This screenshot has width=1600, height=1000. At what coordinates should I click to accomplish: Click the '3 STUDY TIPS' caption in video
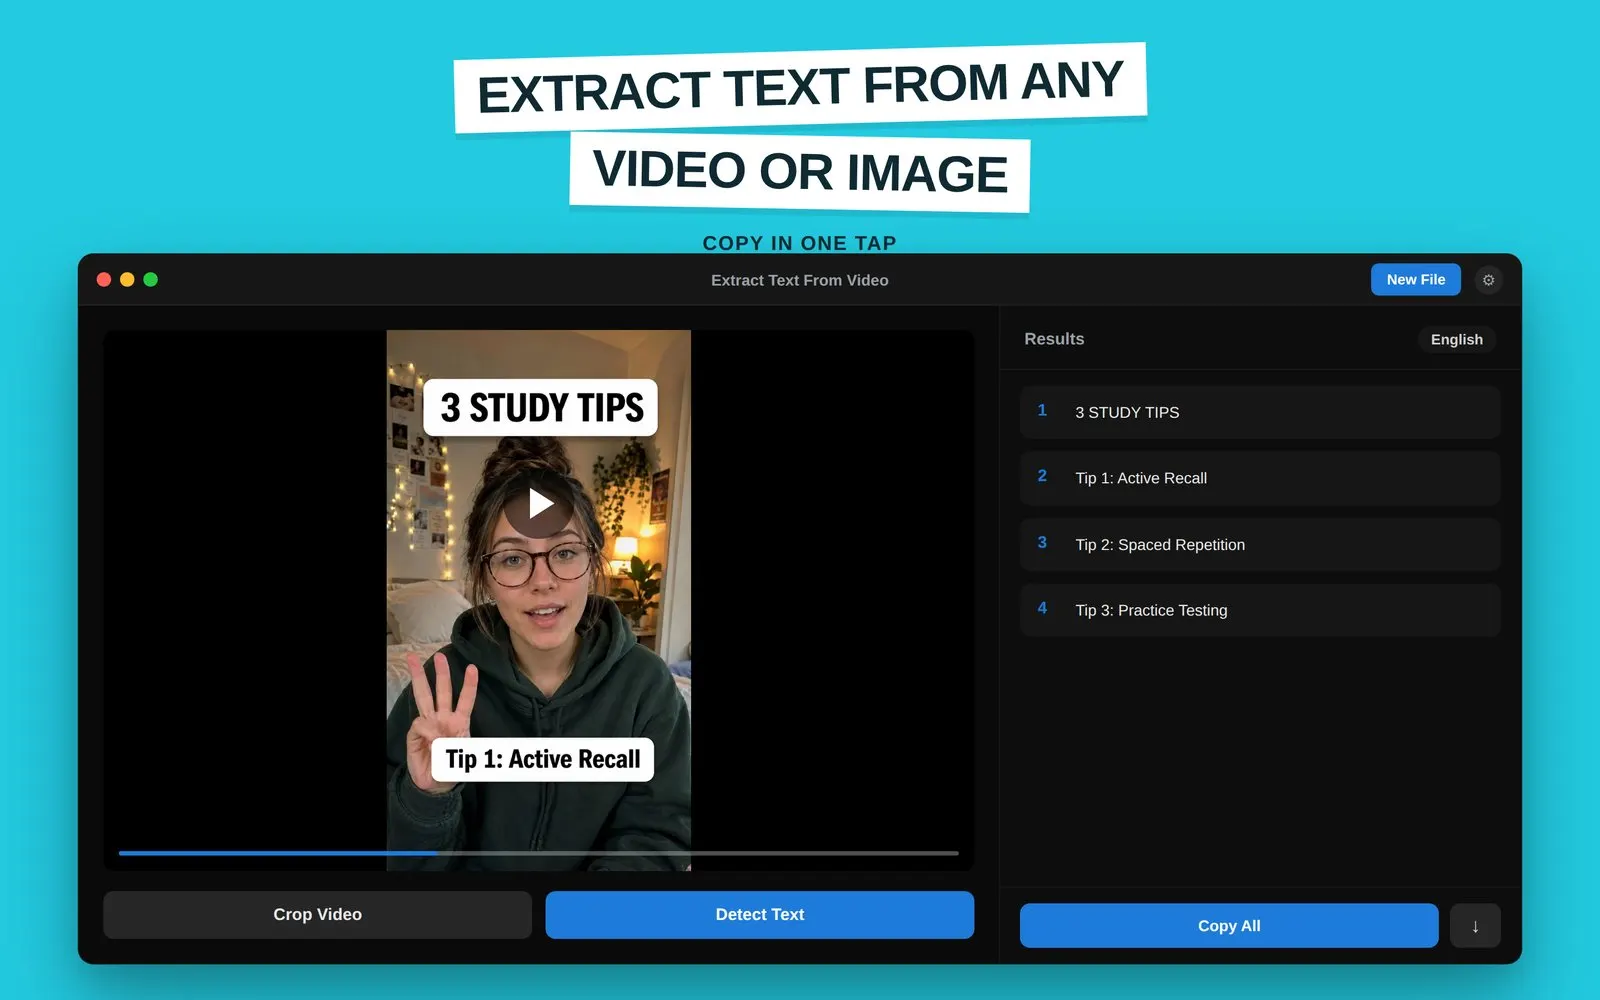[x=541, y=408]
